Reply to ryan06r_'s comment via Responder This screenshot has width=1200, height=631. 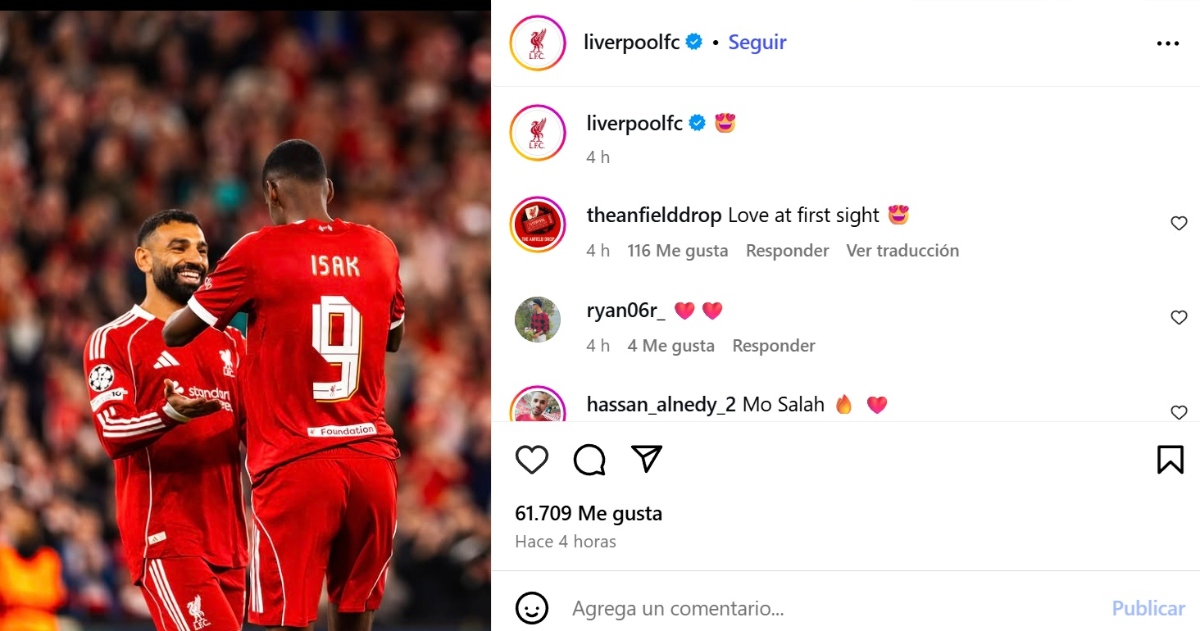click(774, 346)
